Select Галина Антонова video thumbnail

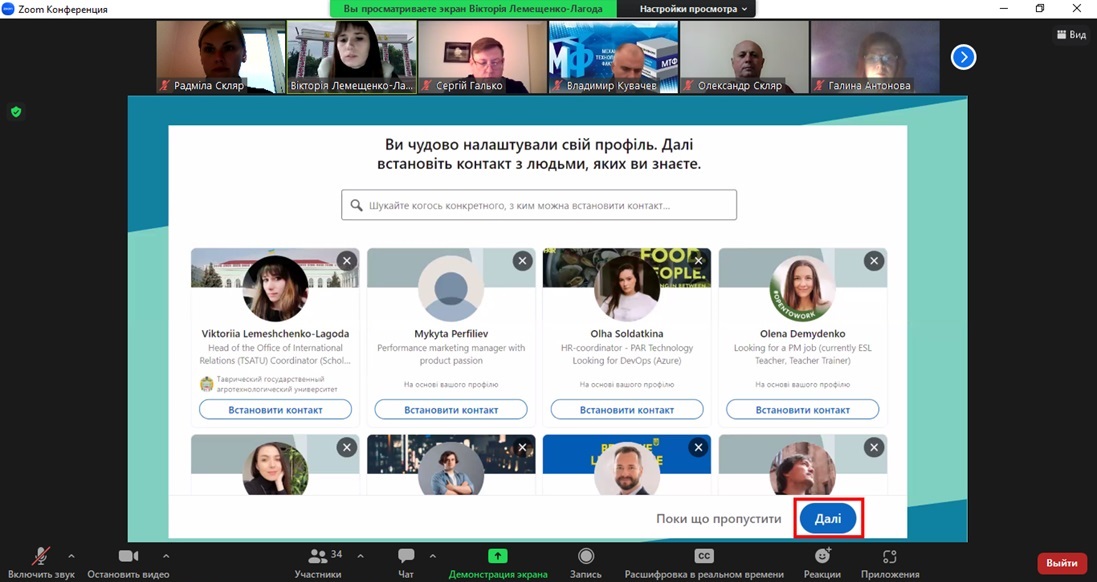[875, 57]
